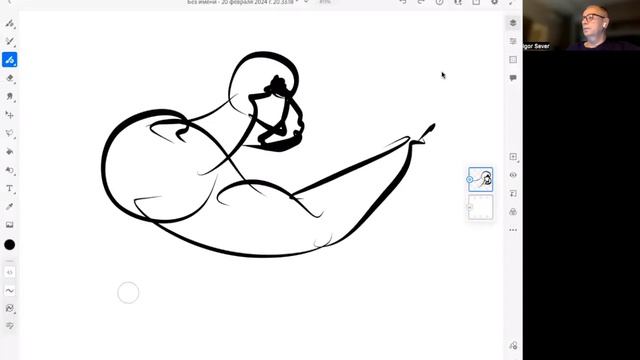Open app settings gear

pos(494,2)
